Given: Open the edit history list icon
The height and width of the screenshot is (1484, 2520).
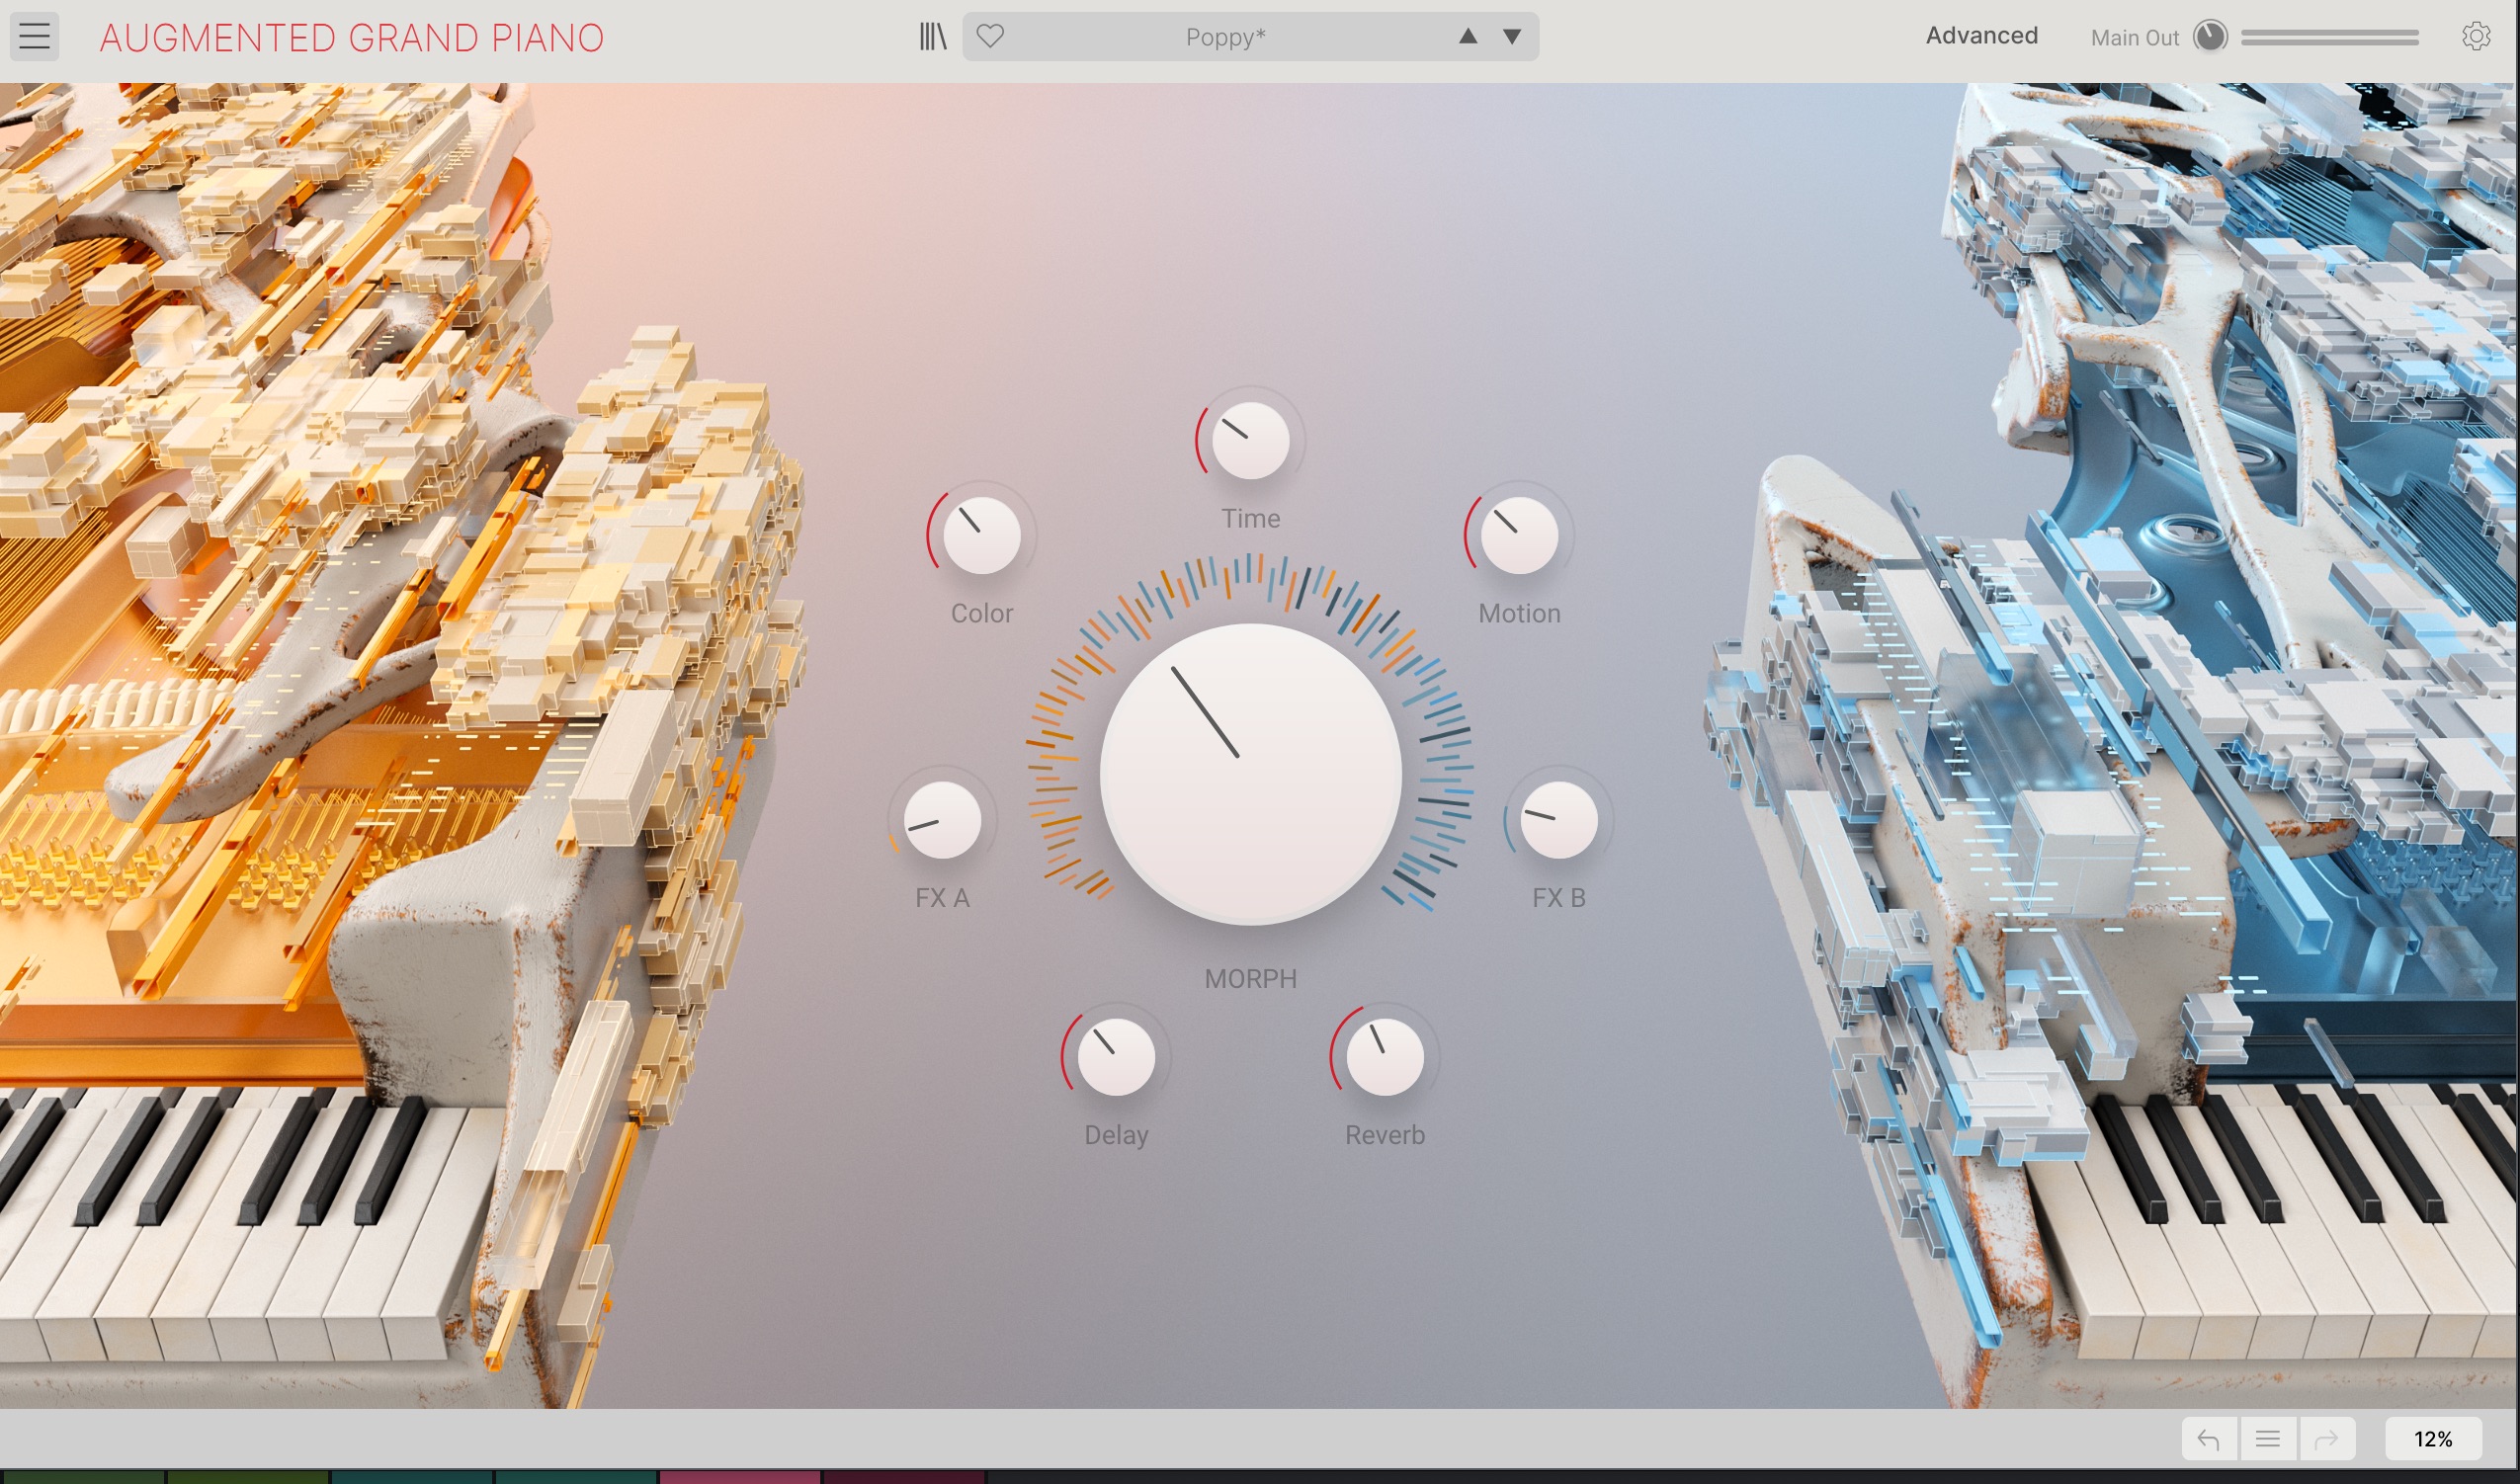Looking at the screenshot, I should click(2267, 1439).
